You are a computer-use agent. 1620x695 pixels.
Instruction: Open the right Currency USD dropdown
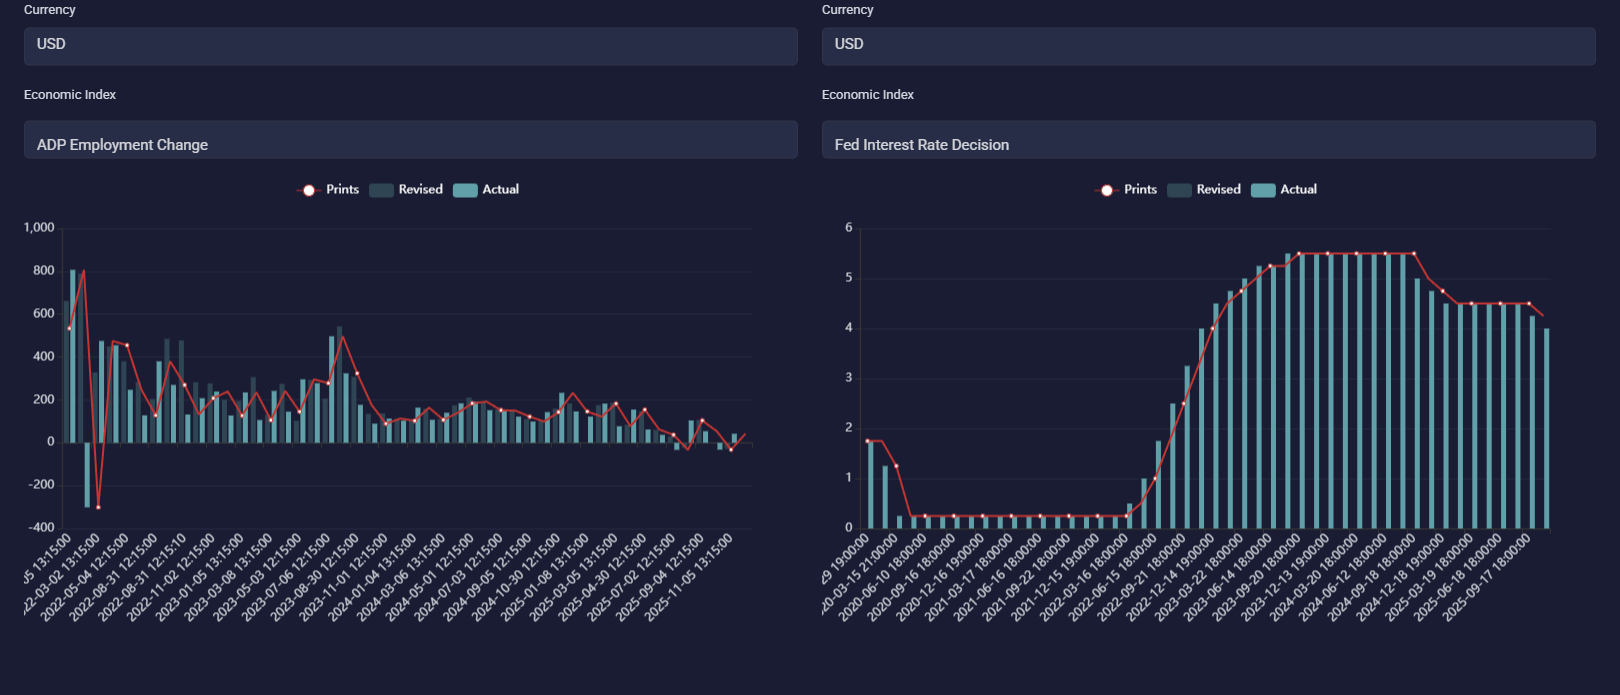(1208, 45)
